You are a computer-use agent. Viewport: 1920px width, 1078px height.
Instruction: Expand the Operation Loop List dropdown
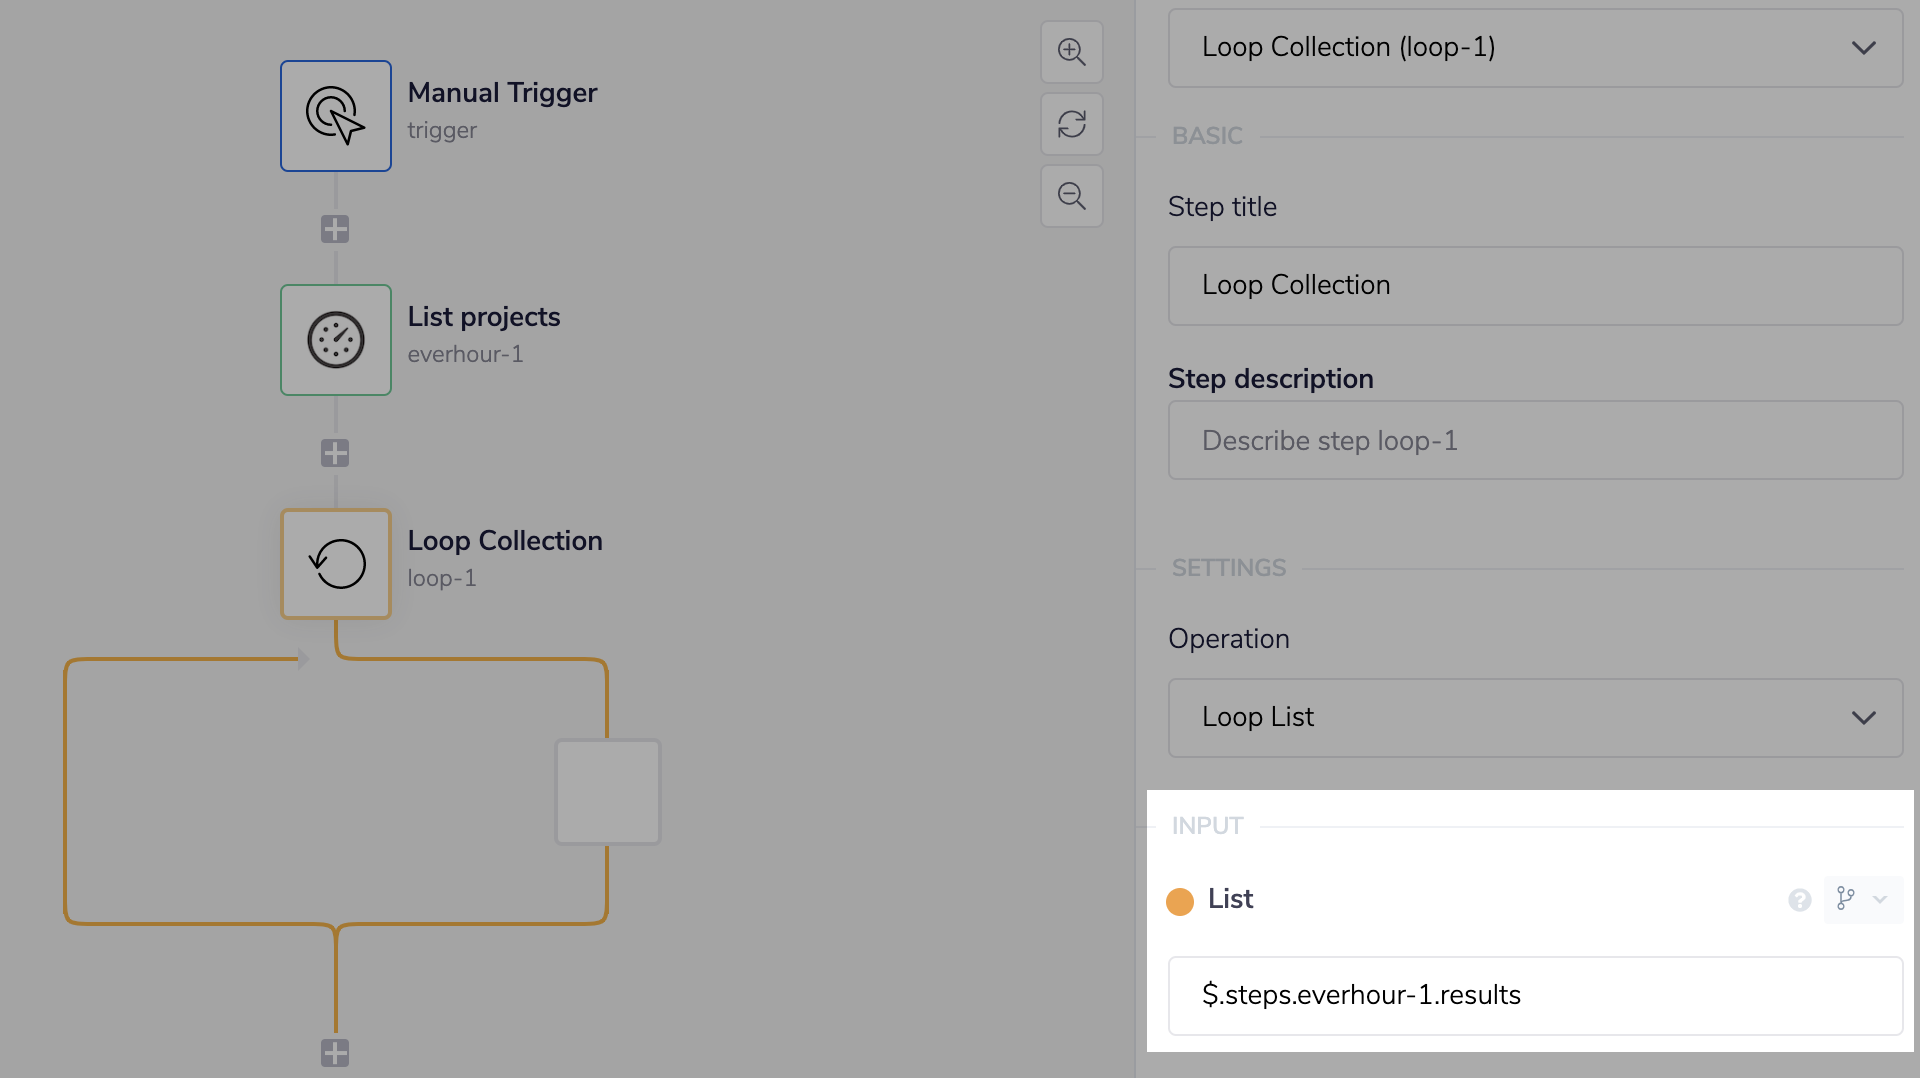[x=1534, y=718]
